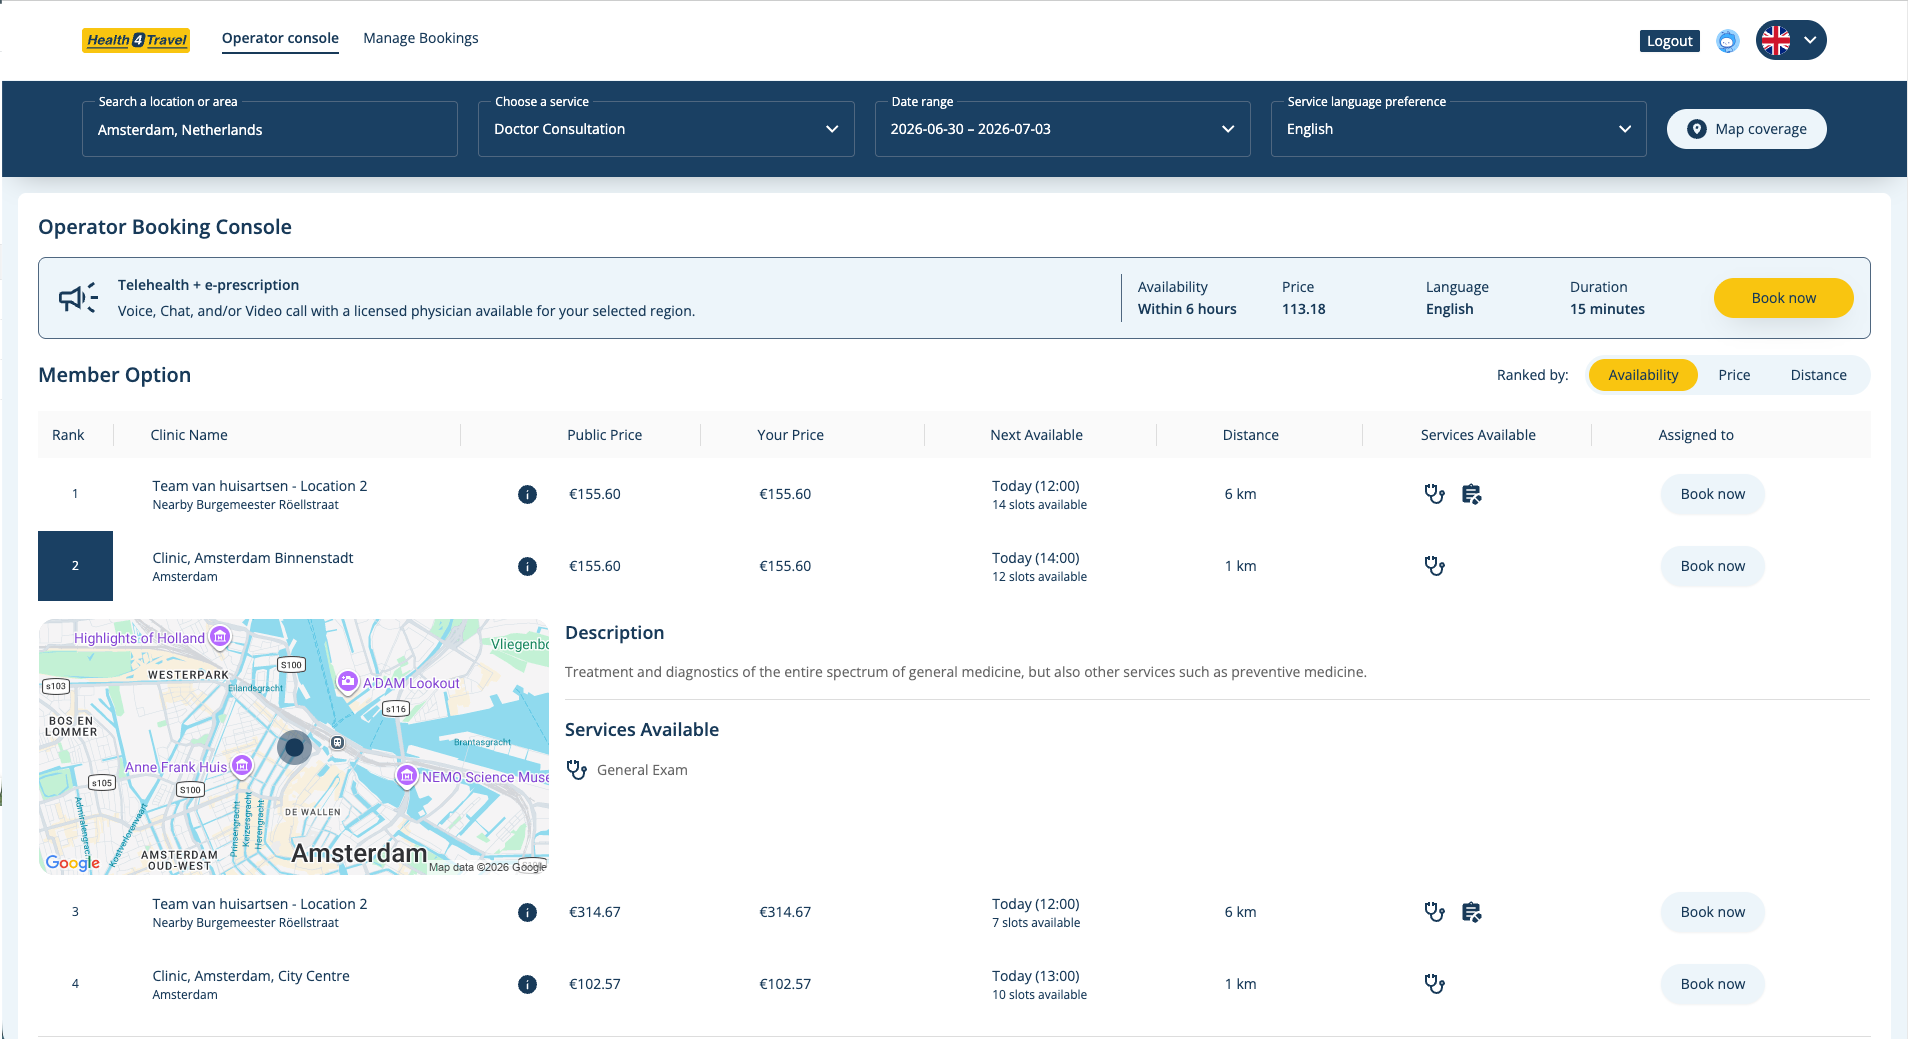Rank results by Price
1908x1039 pixels.
tap(1734, 375)
